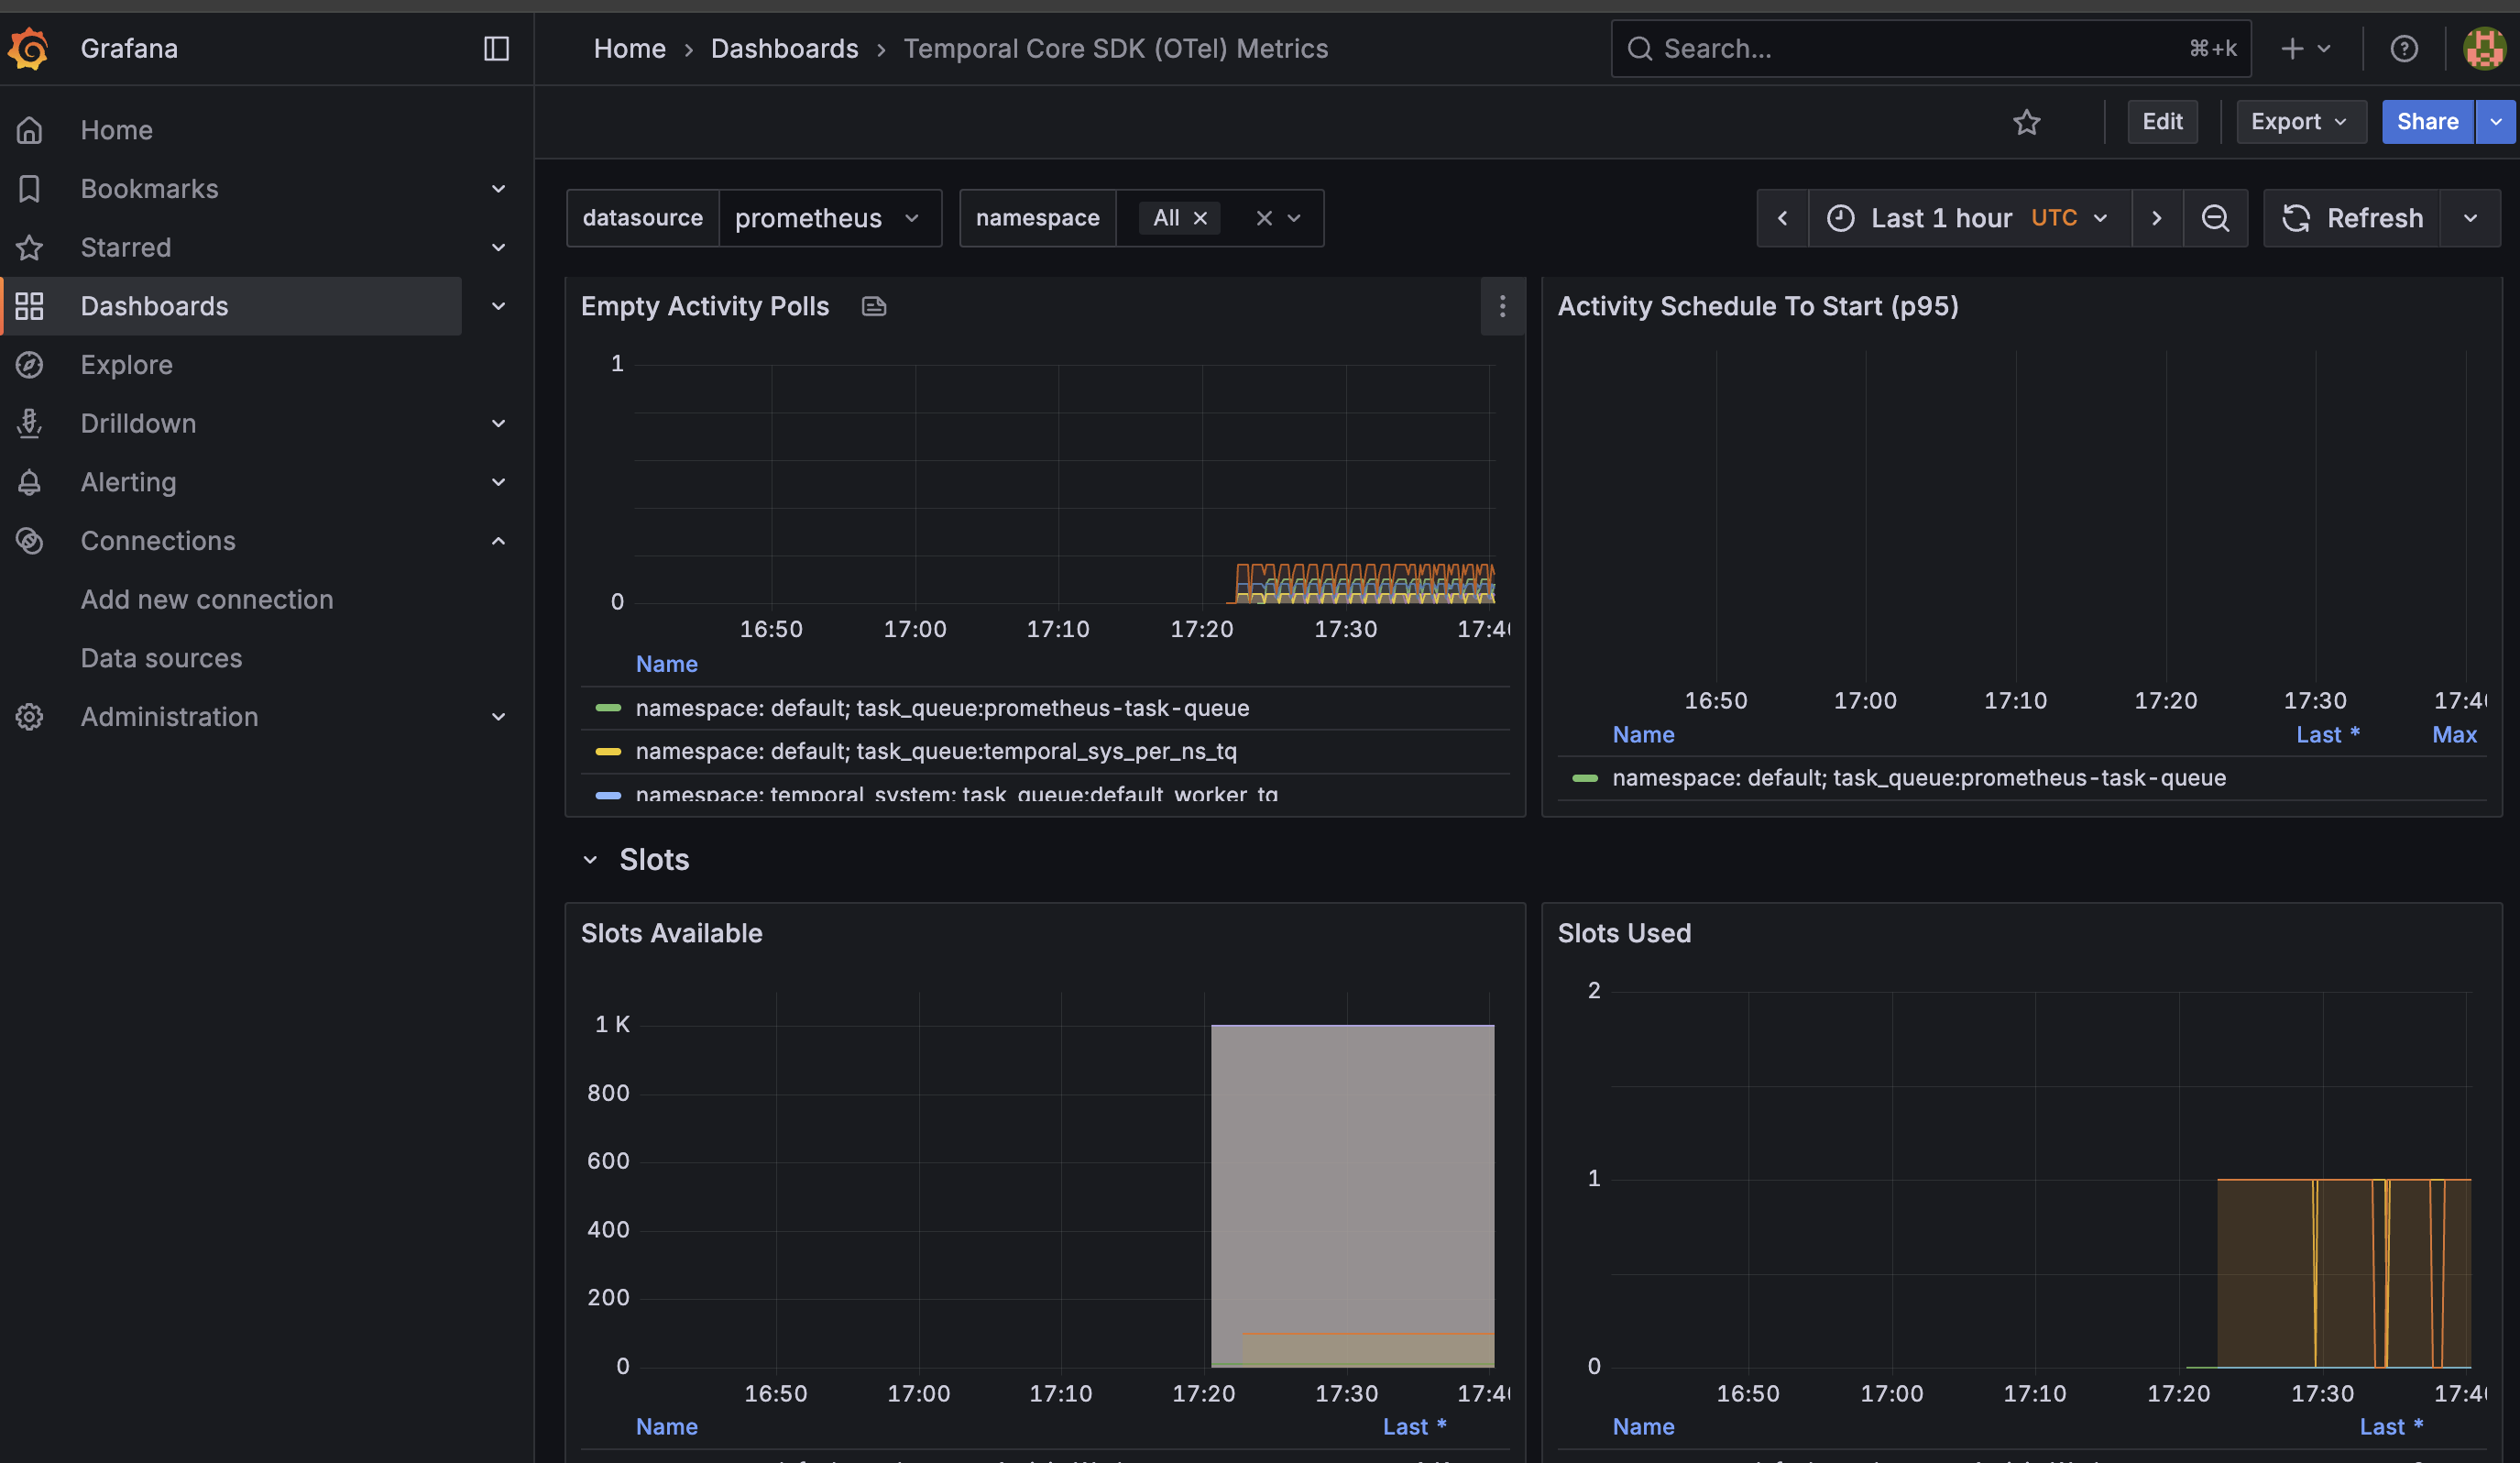Navigate to Dashboards breadcrumb
Screen dimensions: 2520x1463
[x=784, y=48]
